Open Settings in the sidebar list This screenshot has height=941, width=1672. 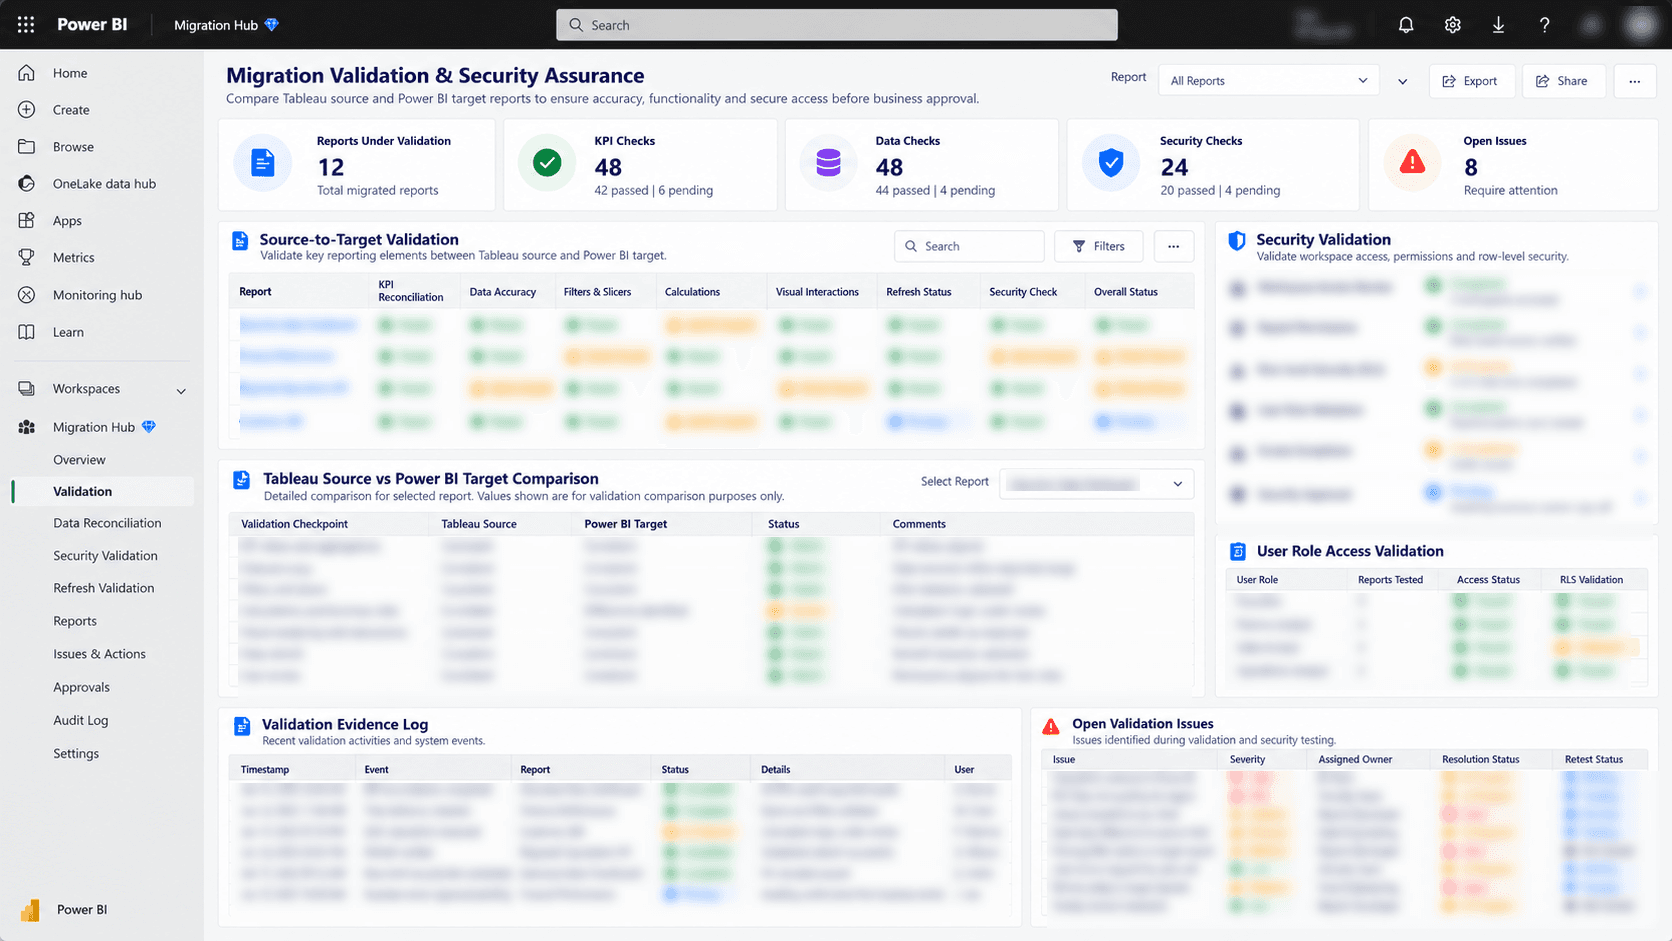pos(76,753)
